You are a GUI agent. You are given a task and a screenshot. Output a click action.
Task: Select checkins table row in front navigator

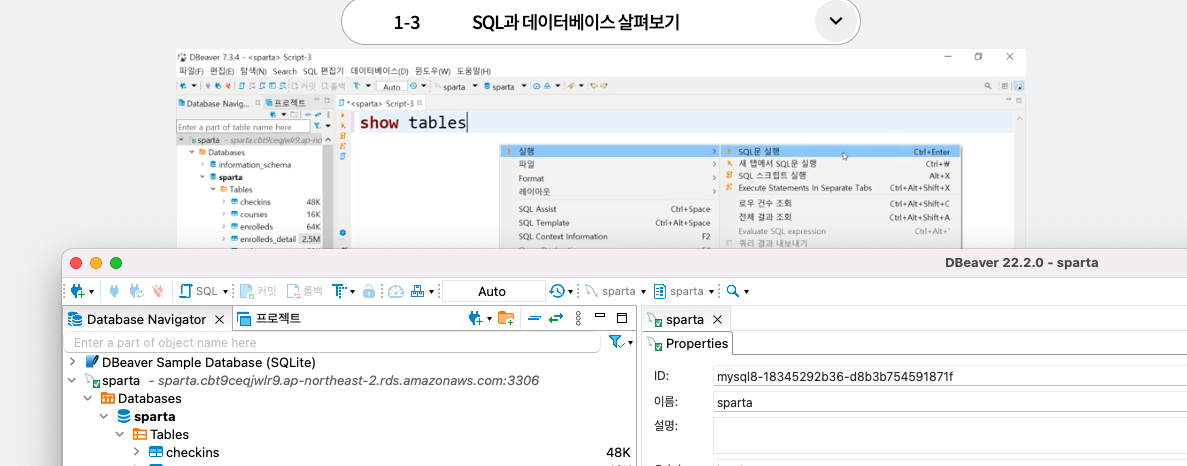[348, 453]
